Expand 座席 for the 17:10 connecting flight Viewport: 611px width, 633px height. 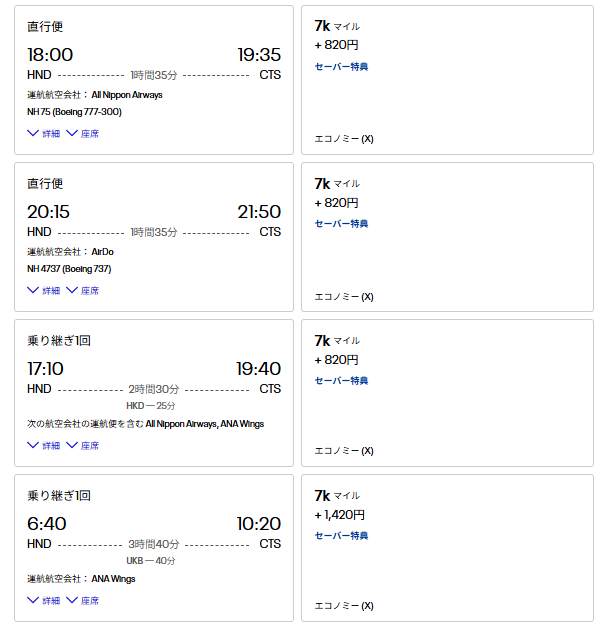point(83,445)
